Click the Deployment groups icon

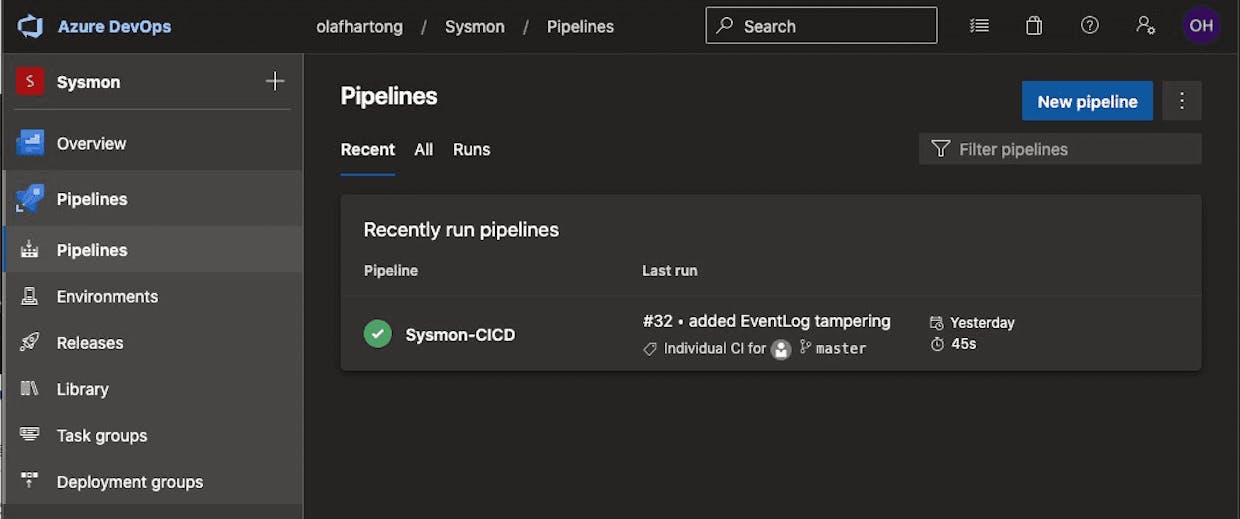[30, 481]
